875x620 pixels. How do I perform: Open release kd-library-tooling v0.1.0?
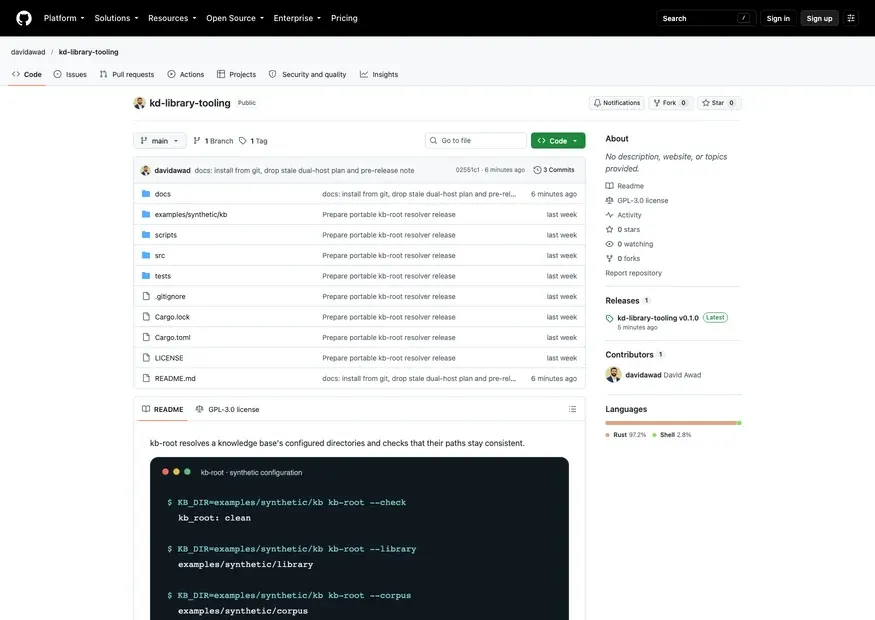(x=658, y=318)
